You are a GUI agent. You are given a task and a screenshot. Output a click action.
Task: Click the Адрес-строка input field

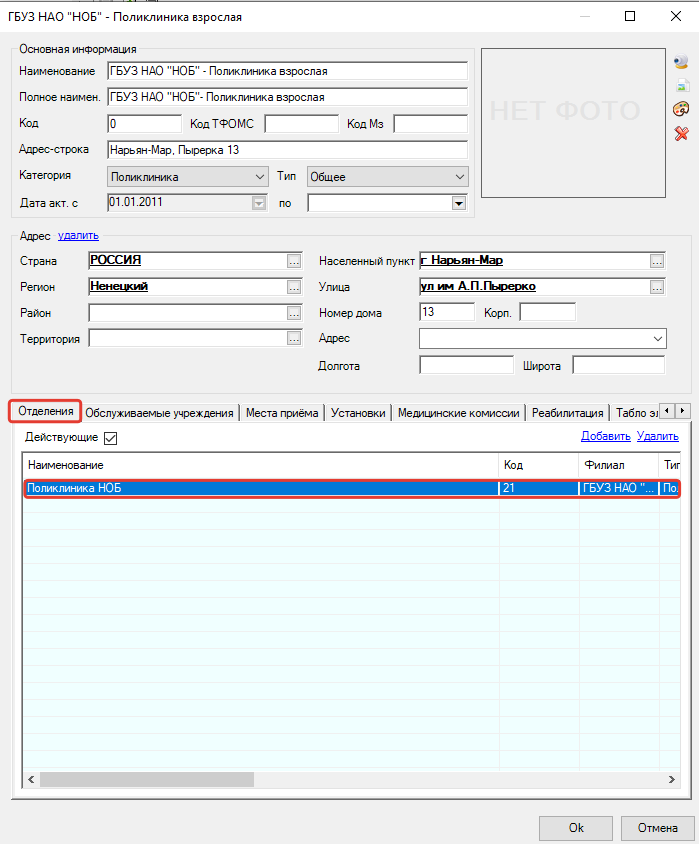pyautogui.click(x=287, y=150)
